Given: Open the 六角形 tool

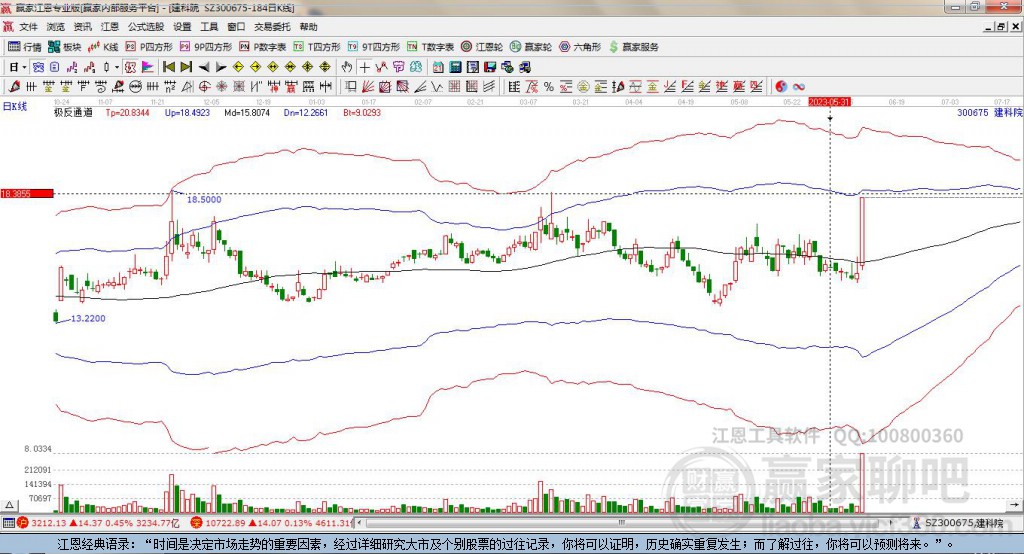Looking at the screenshot, I should pos(580,47).
